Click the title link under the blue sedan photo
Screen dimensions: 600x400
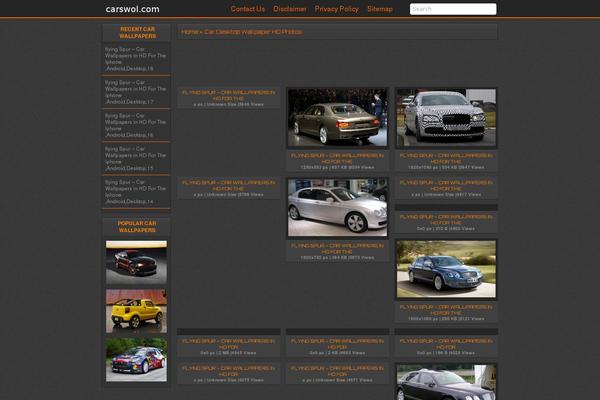446,310
